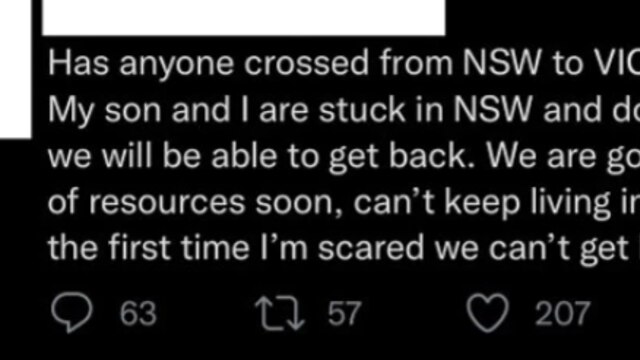Select the word "scared" in the last line
The height and width of the screenshot is (360, 640).
tap(371, 248)
